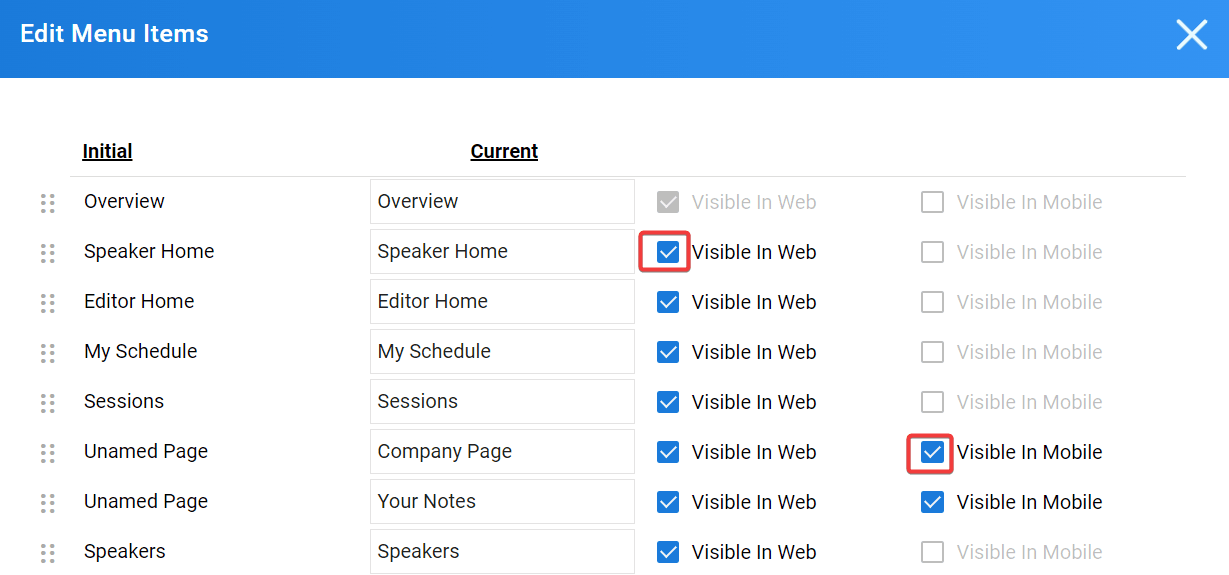Toggle Visible In Mobile for Your Notes
Screen dimensions: 1229x575
point(932,502)
